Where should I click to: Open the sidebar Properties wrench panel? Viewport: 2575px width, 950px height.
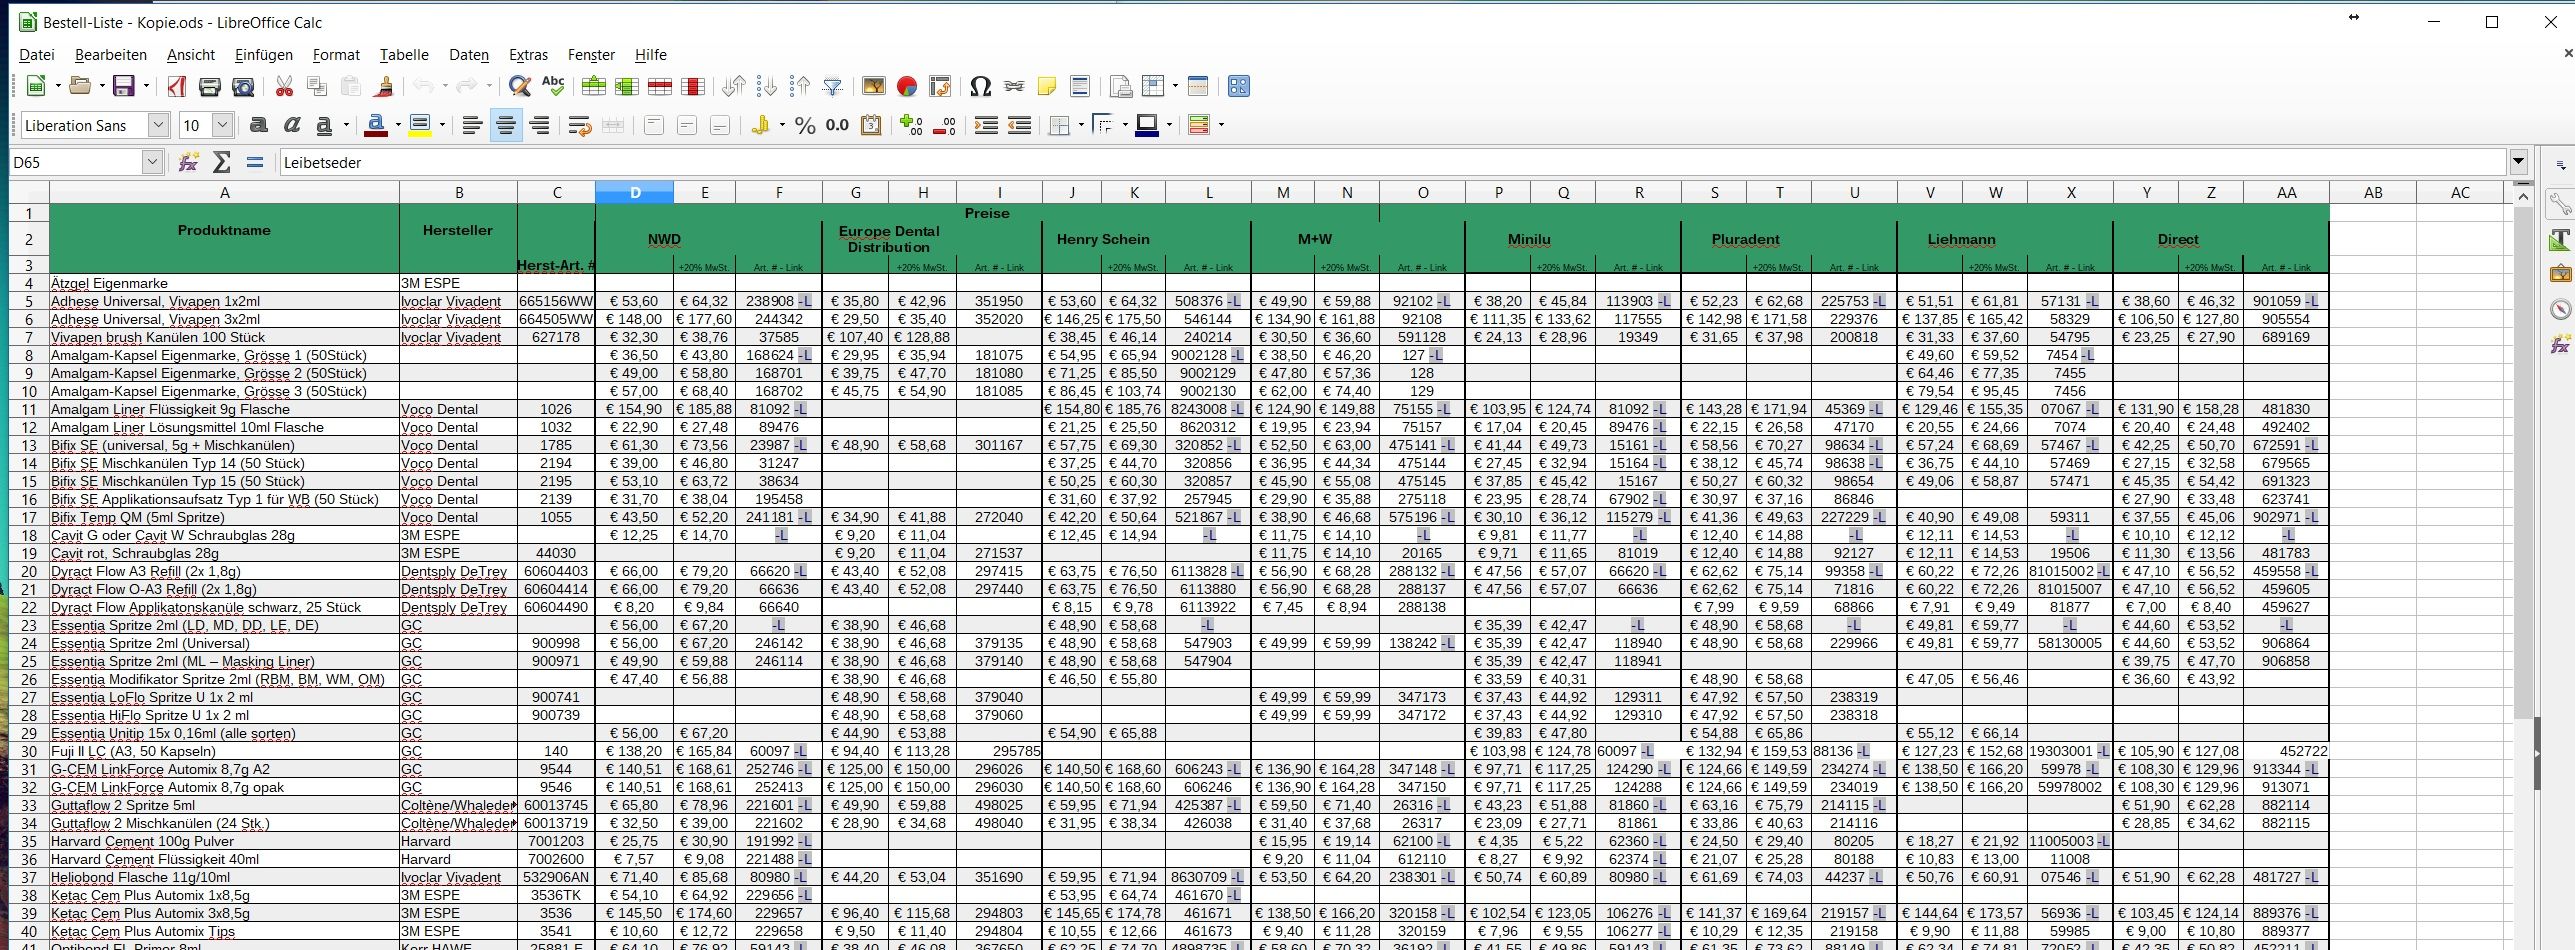coord(2560,205)
